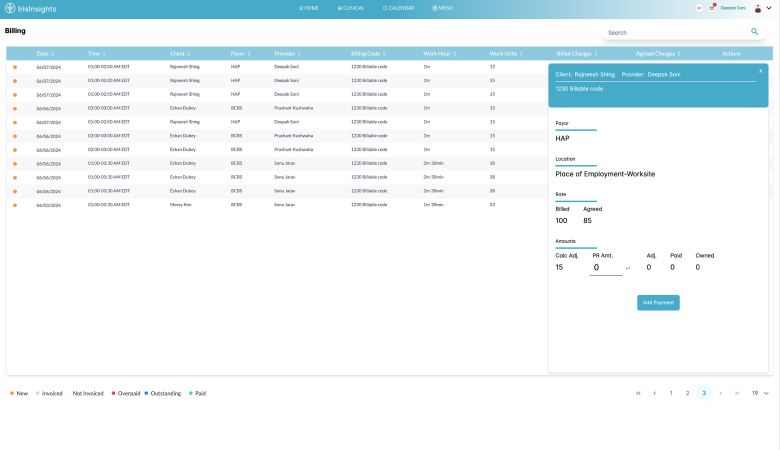Image resolution: width=780 pixels, height=450 pixels.
Task: Close the billing detail panel
Action: click(x=760, y=71)
